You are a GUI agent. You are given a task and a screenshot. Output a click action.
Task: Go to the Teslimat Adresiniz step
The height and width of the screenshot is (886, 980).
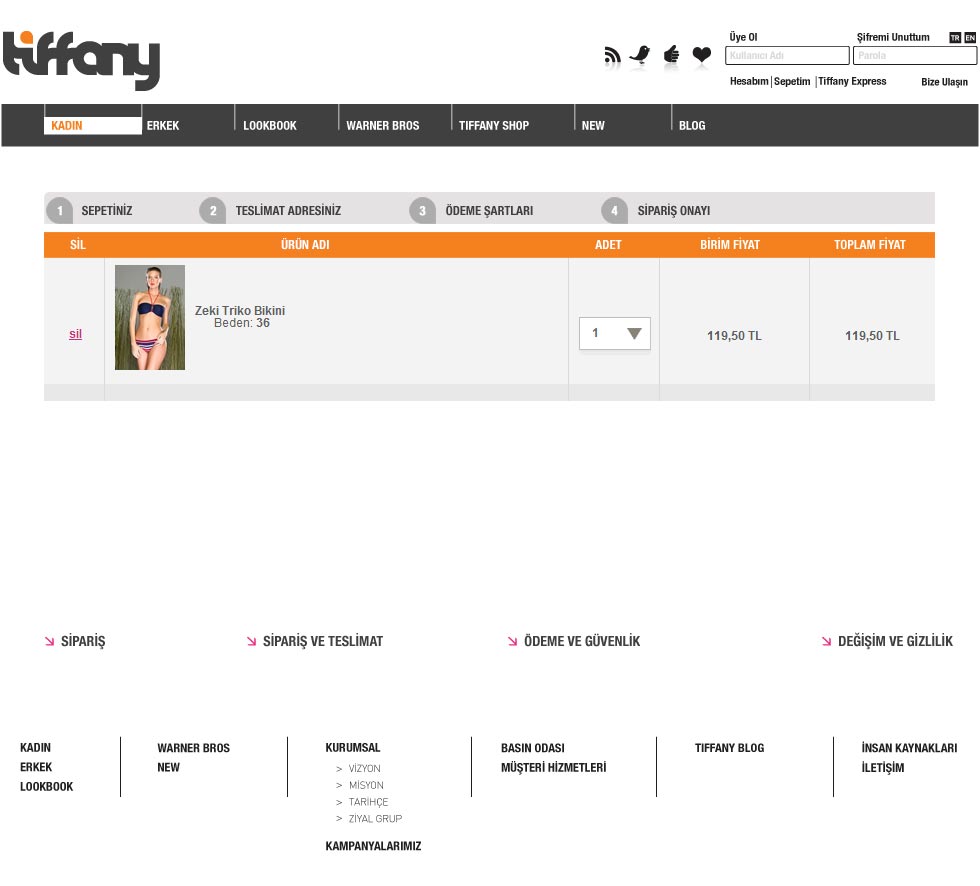point(287,211)
